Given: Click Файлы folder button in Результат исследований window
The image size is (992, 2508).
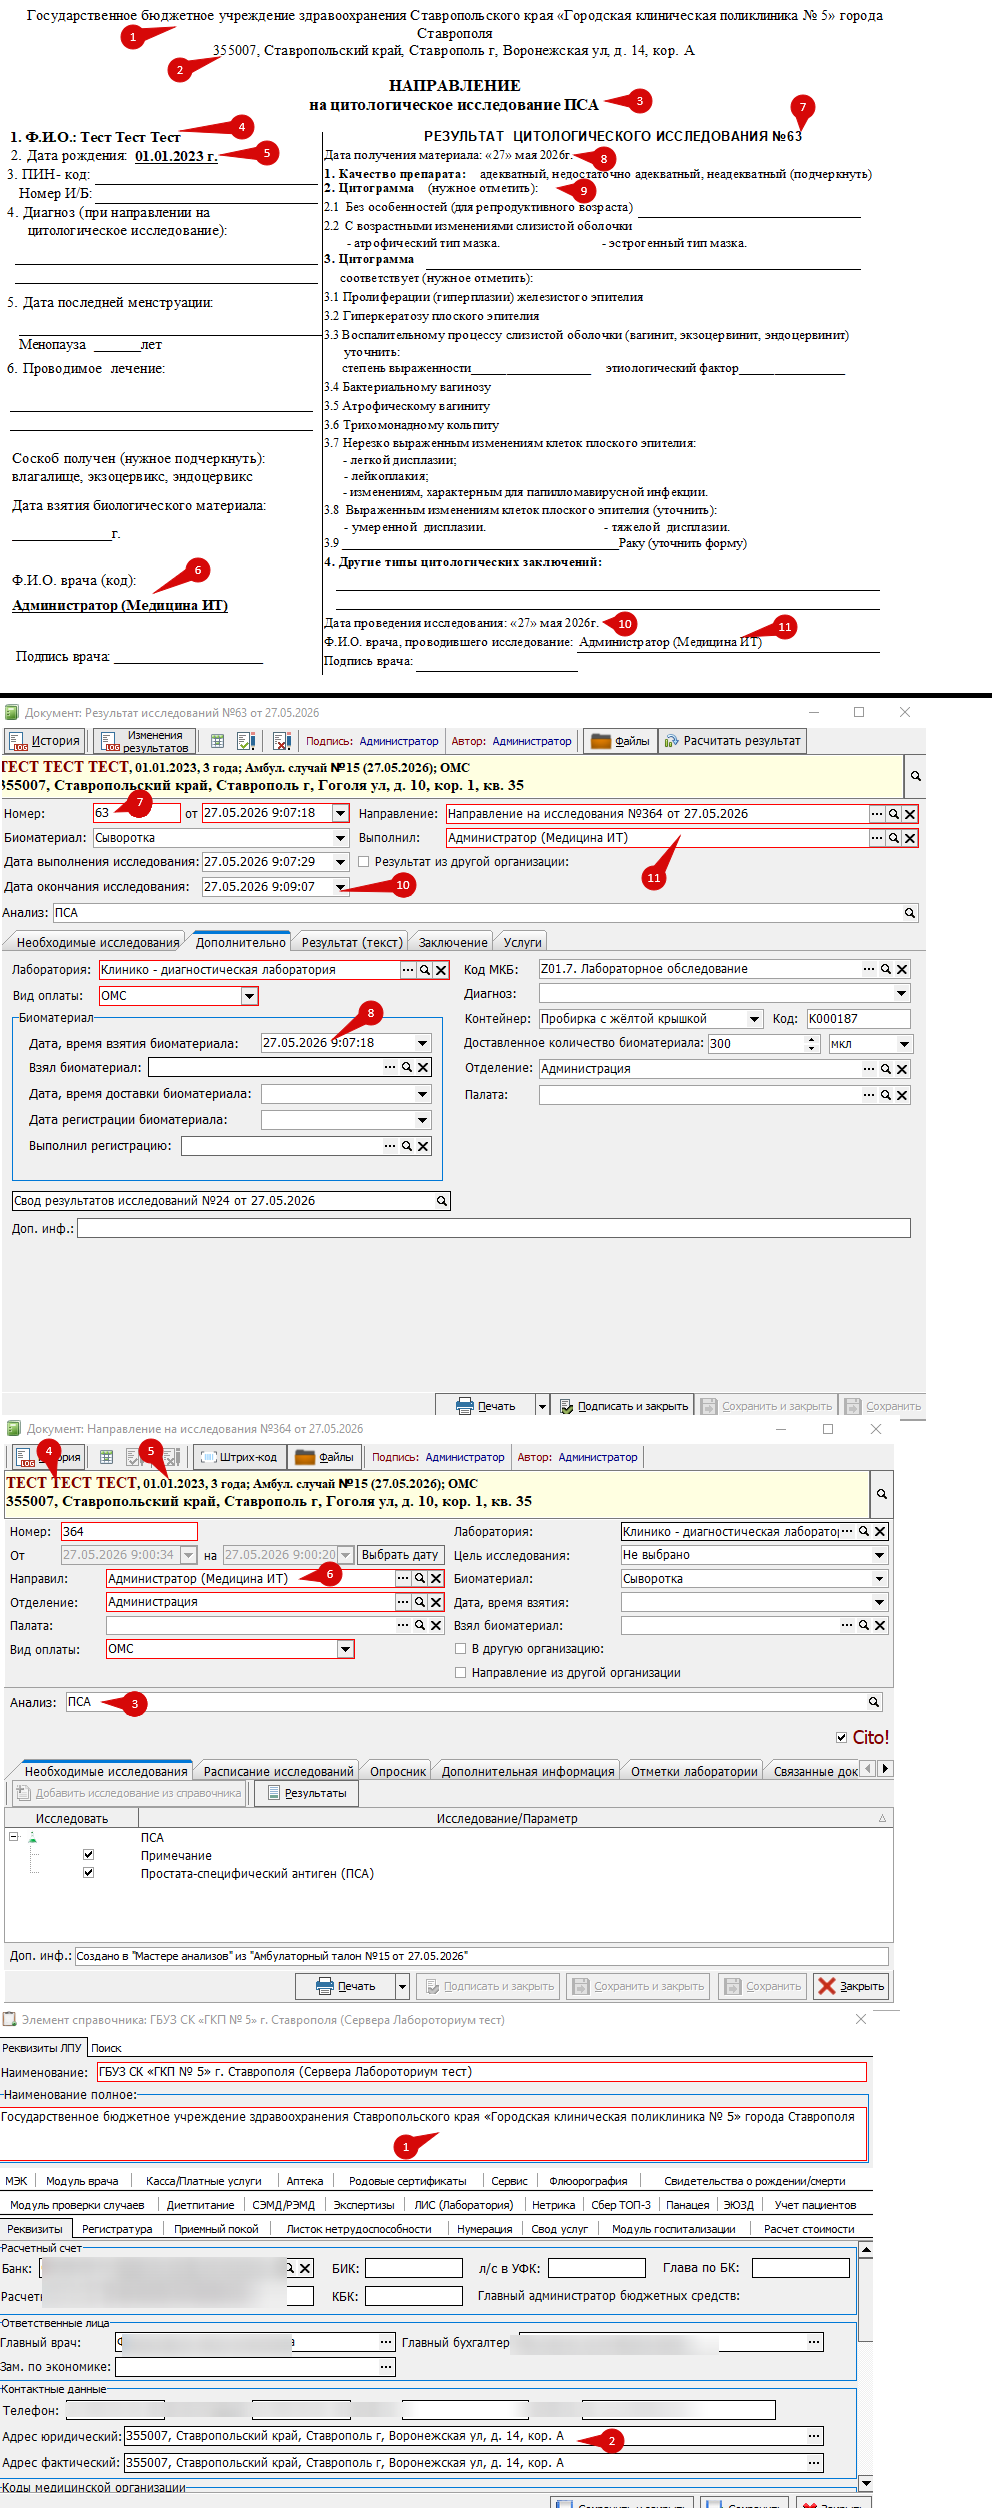Looking at the screenshot, I should coord(620,741).
